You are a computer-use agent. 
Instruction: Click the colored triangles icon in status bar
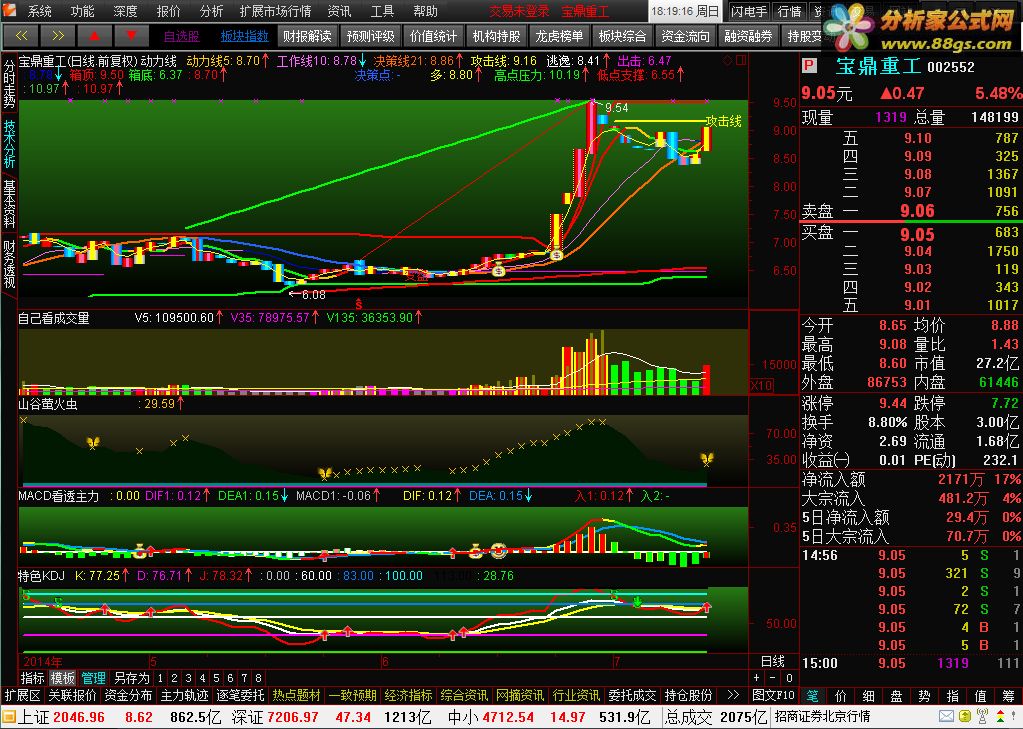coord(1001,717)
